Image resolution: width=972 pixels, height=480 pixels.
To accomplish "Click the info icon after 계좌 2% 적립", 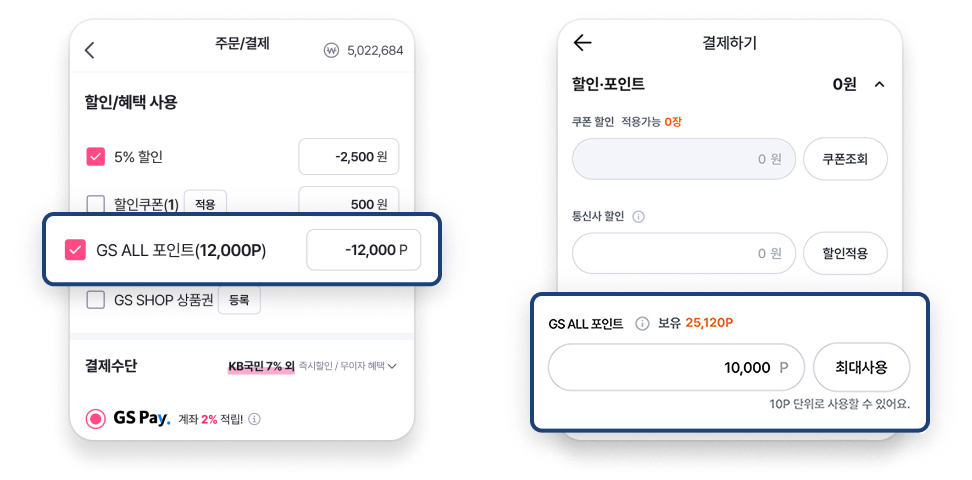I will tap(255, 419).
